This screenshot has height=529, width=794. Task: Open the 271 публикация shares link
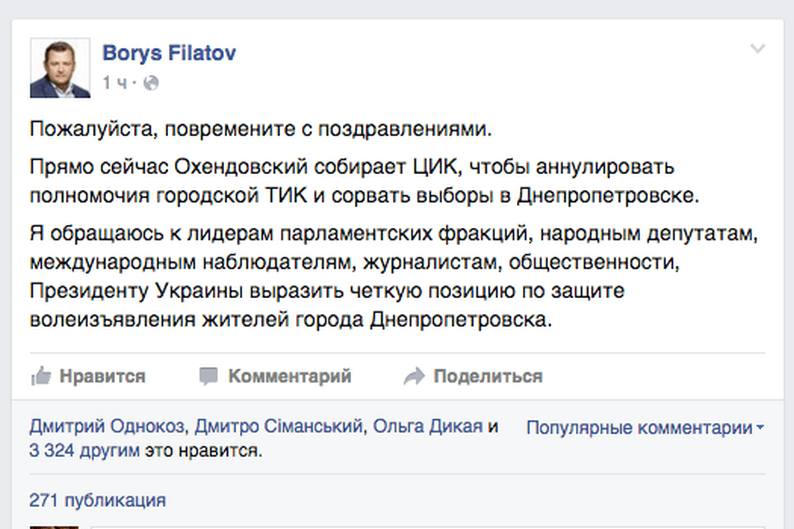tap(97, 500)
